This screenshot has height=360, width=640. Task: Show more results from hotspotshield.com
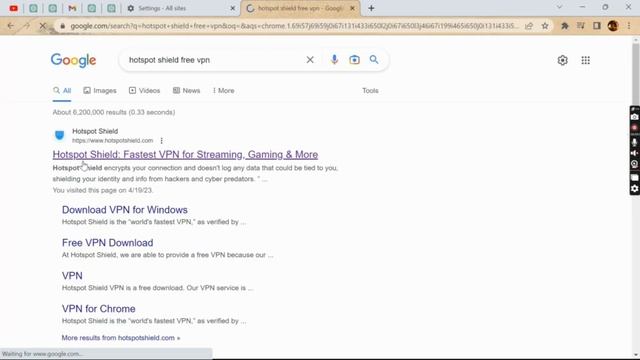pos(121,338)
